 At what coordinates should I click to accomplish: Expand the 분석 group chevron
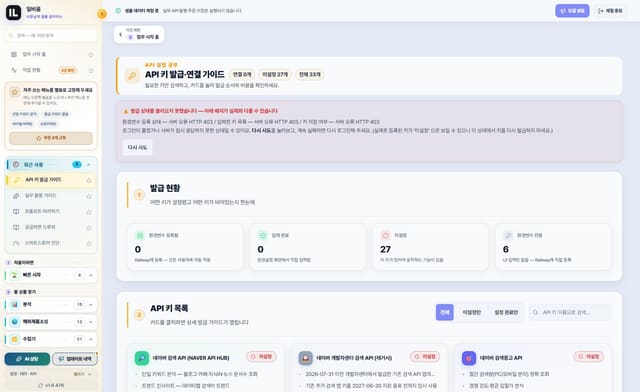(x=91, y=305)
